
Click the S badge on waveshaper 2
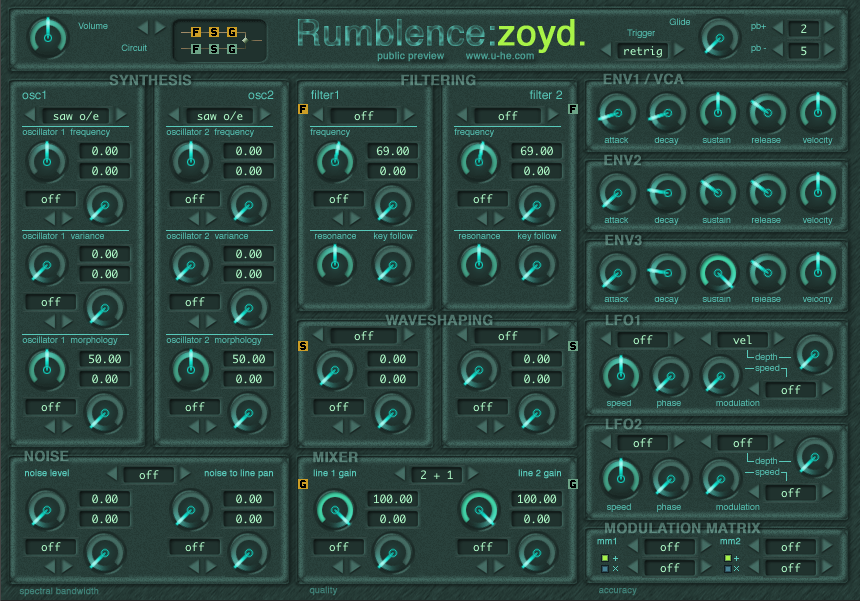573,346
